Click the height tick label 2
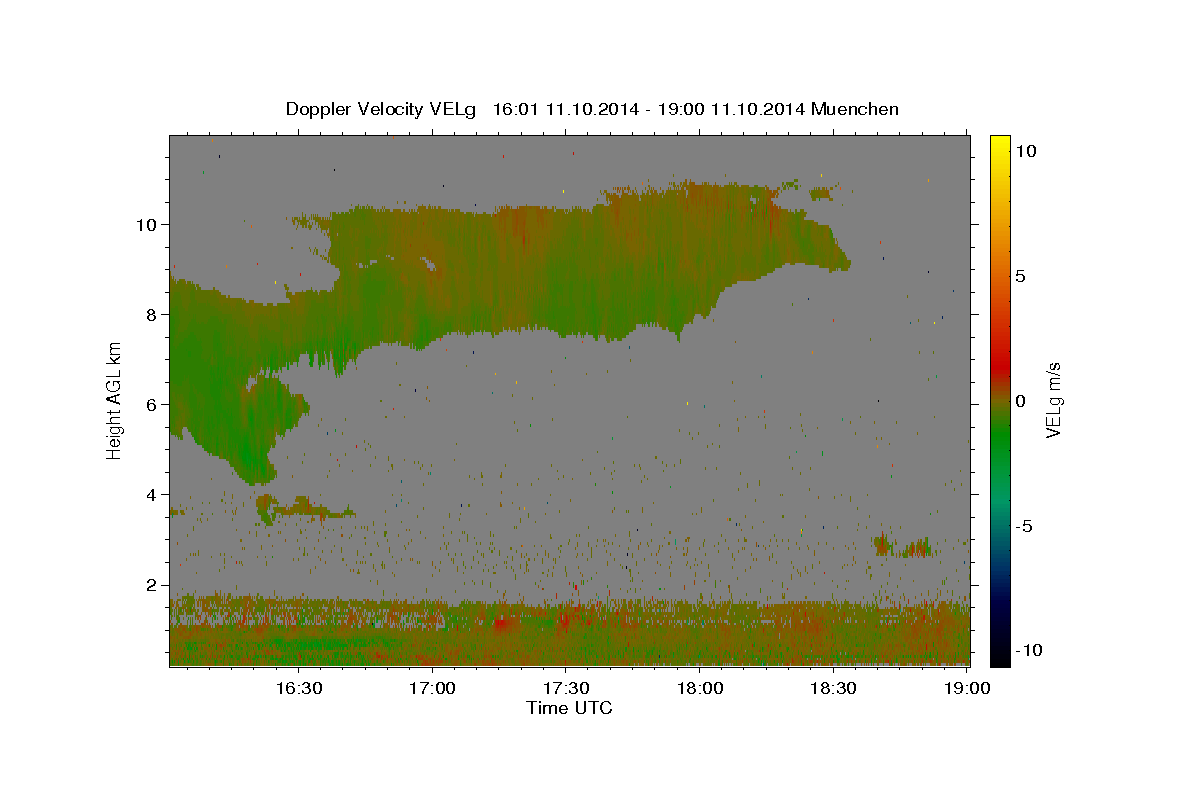The width and height of the screenshot is (1200, 800). (153, 585)
